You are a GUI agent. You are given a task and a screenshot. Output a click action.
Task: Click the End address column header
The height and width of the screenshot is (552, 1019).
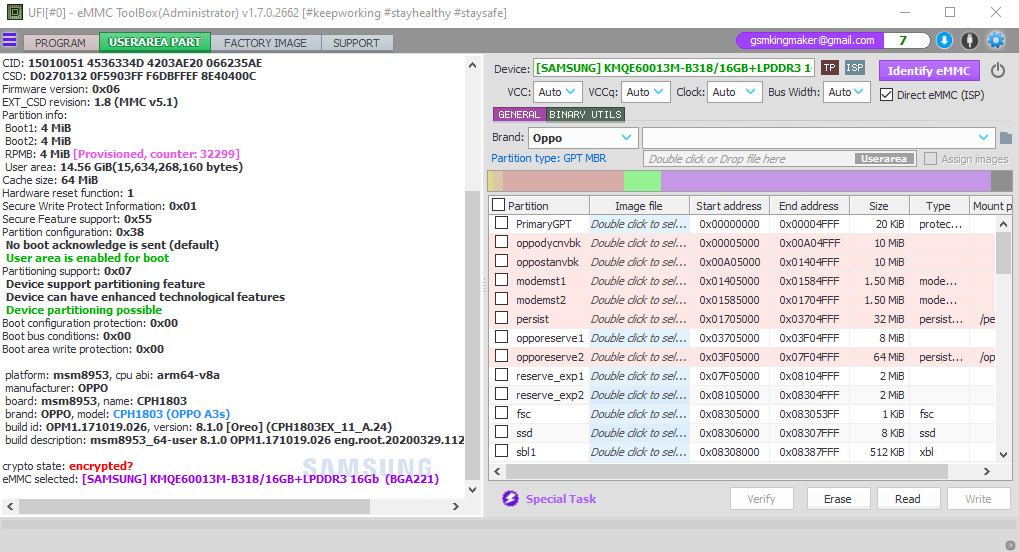tap(809, 205)
